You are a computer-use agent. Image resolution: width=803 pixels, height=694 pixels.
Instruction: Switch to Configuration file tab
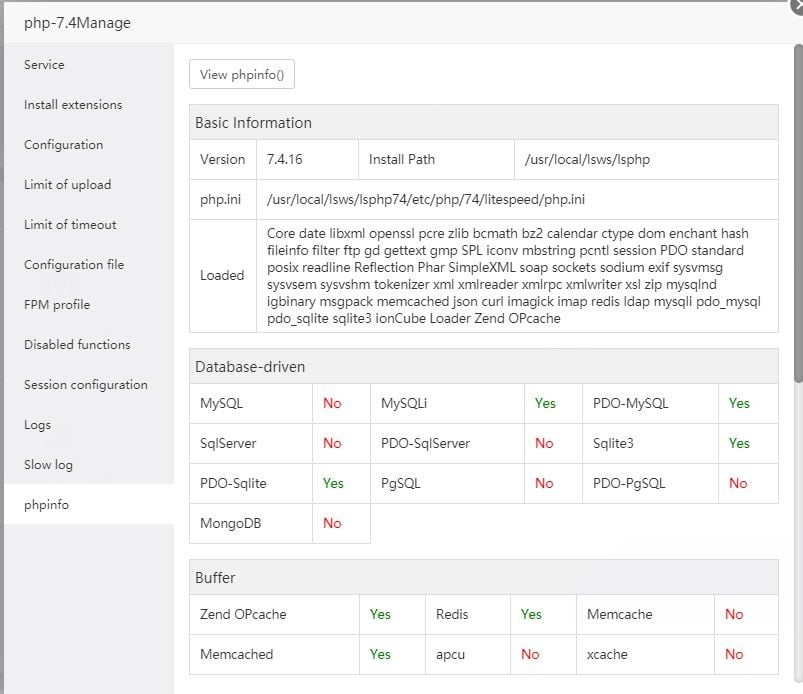[x=74, y=264]
